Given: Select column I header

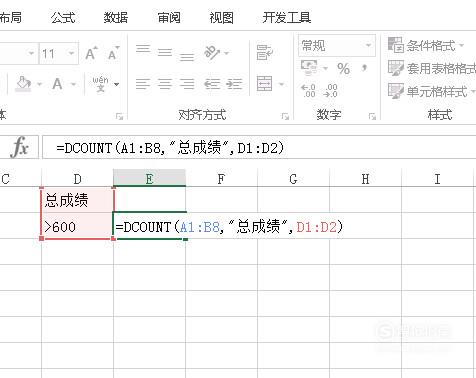Looking at the screenshot, I should tap(437, 179).
